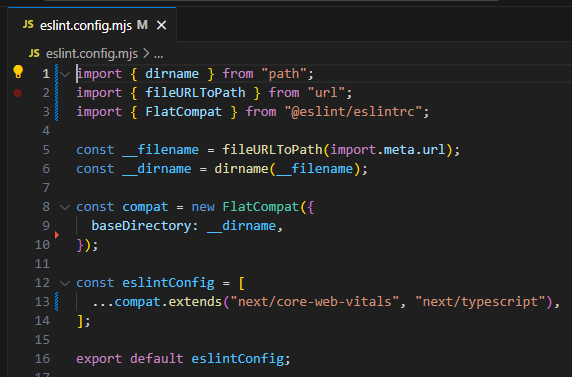This screenshot has height=377, width=572.
Task: Click the string "next/core-web-vitals"
Action: coord(314,302)
